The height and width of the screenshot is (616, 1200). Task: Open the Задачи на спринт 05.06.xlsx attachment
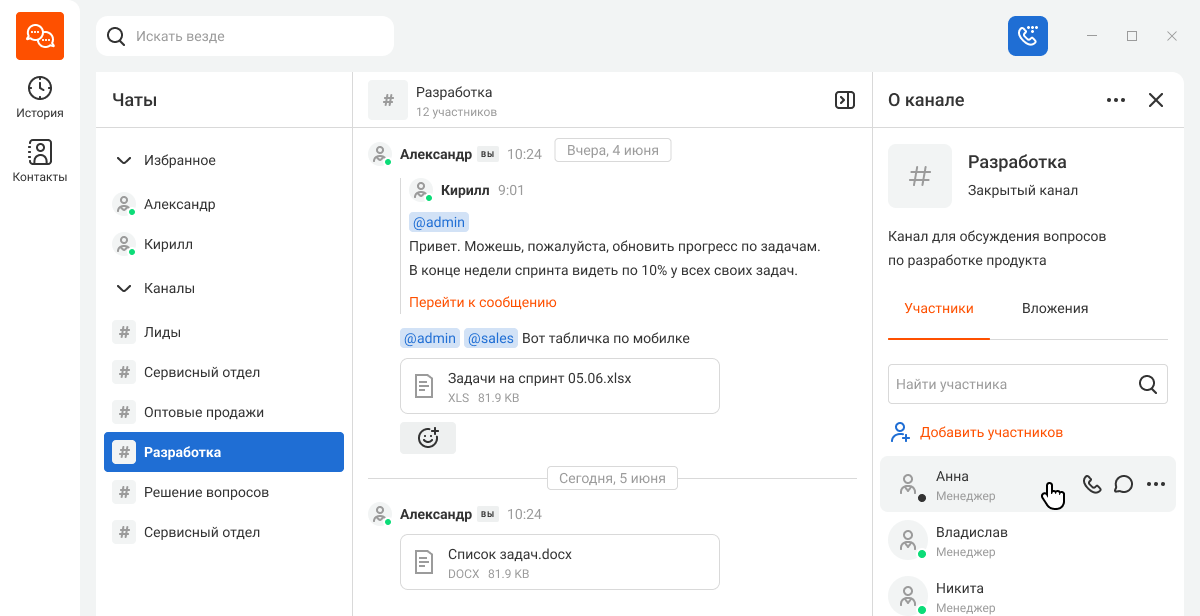pyautogui.click(x=560, y=386)
